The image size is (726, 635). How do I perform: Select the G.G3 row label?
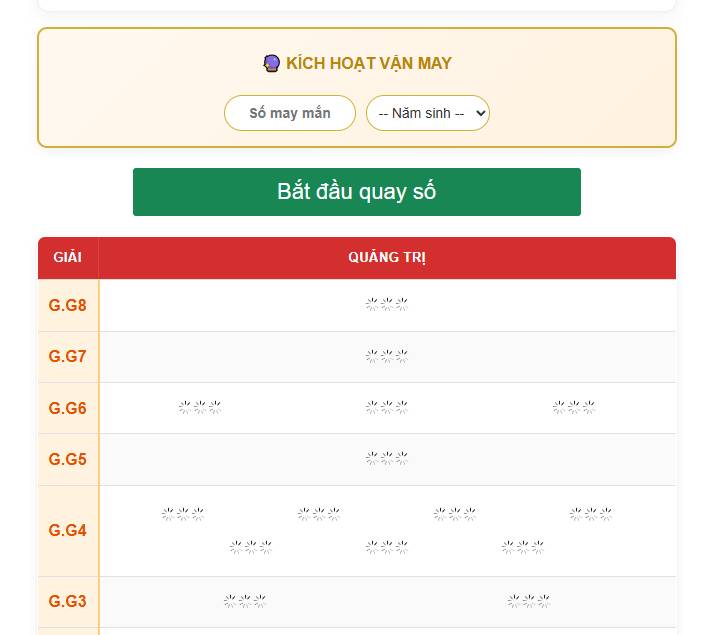68,601
